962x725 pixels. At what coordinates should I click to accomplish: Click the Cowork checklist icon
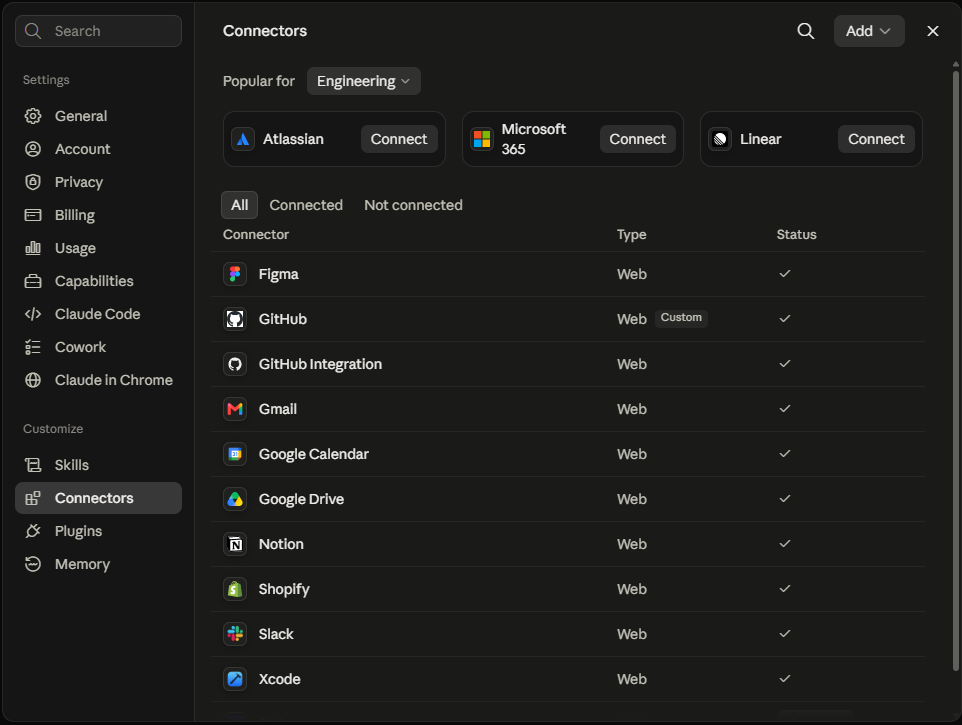[33, 347]
